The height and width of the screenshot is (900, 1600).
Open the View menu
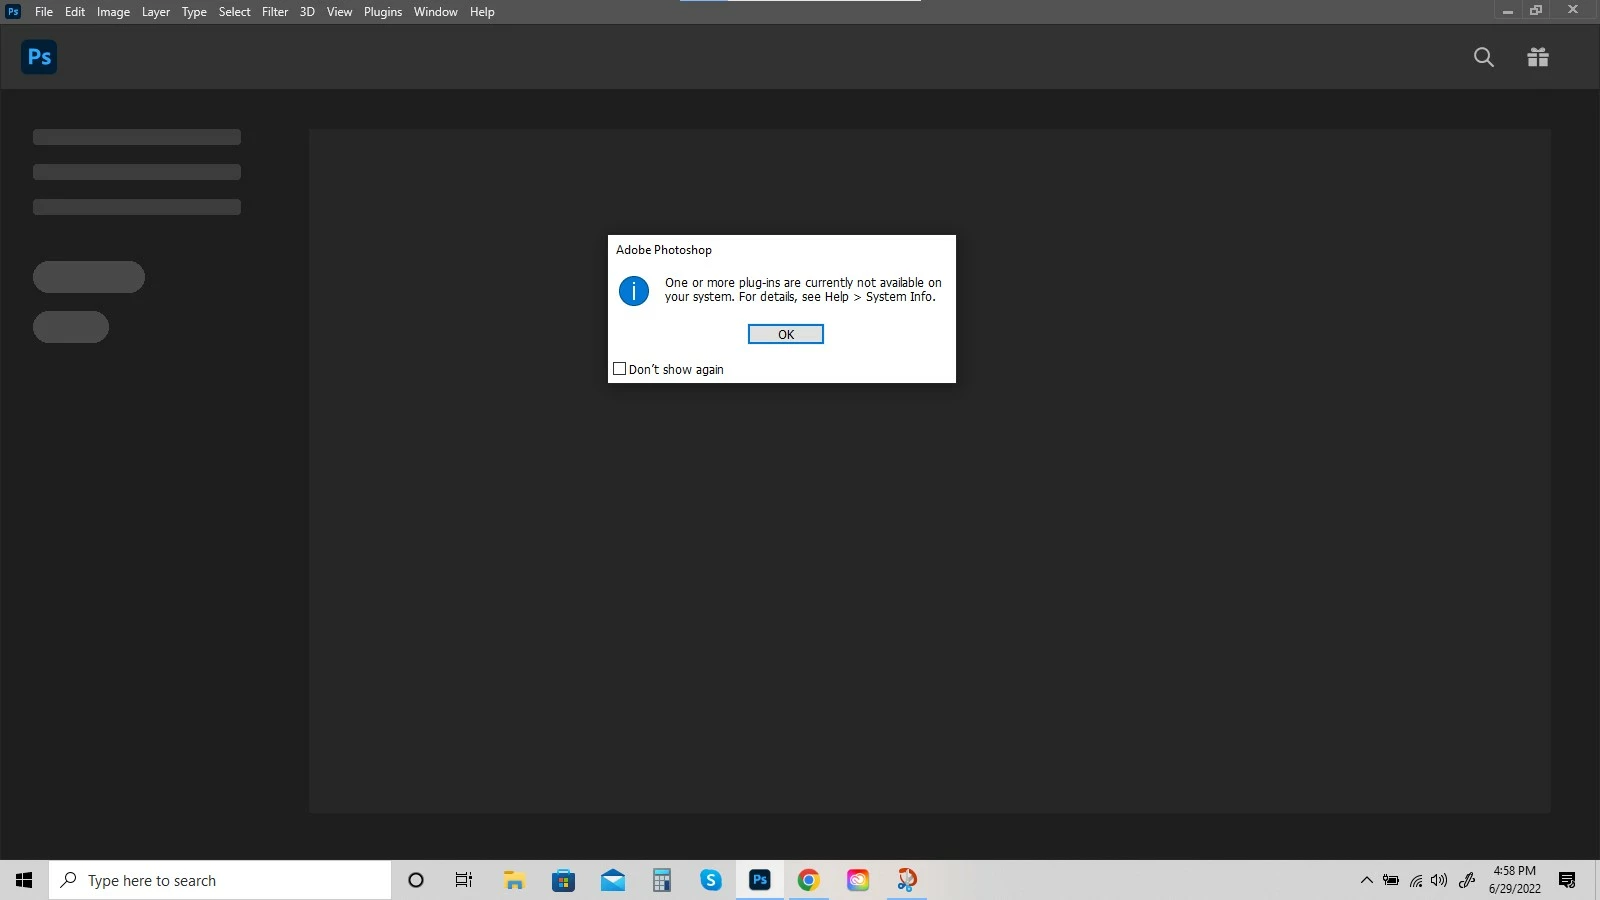point(339,12)
